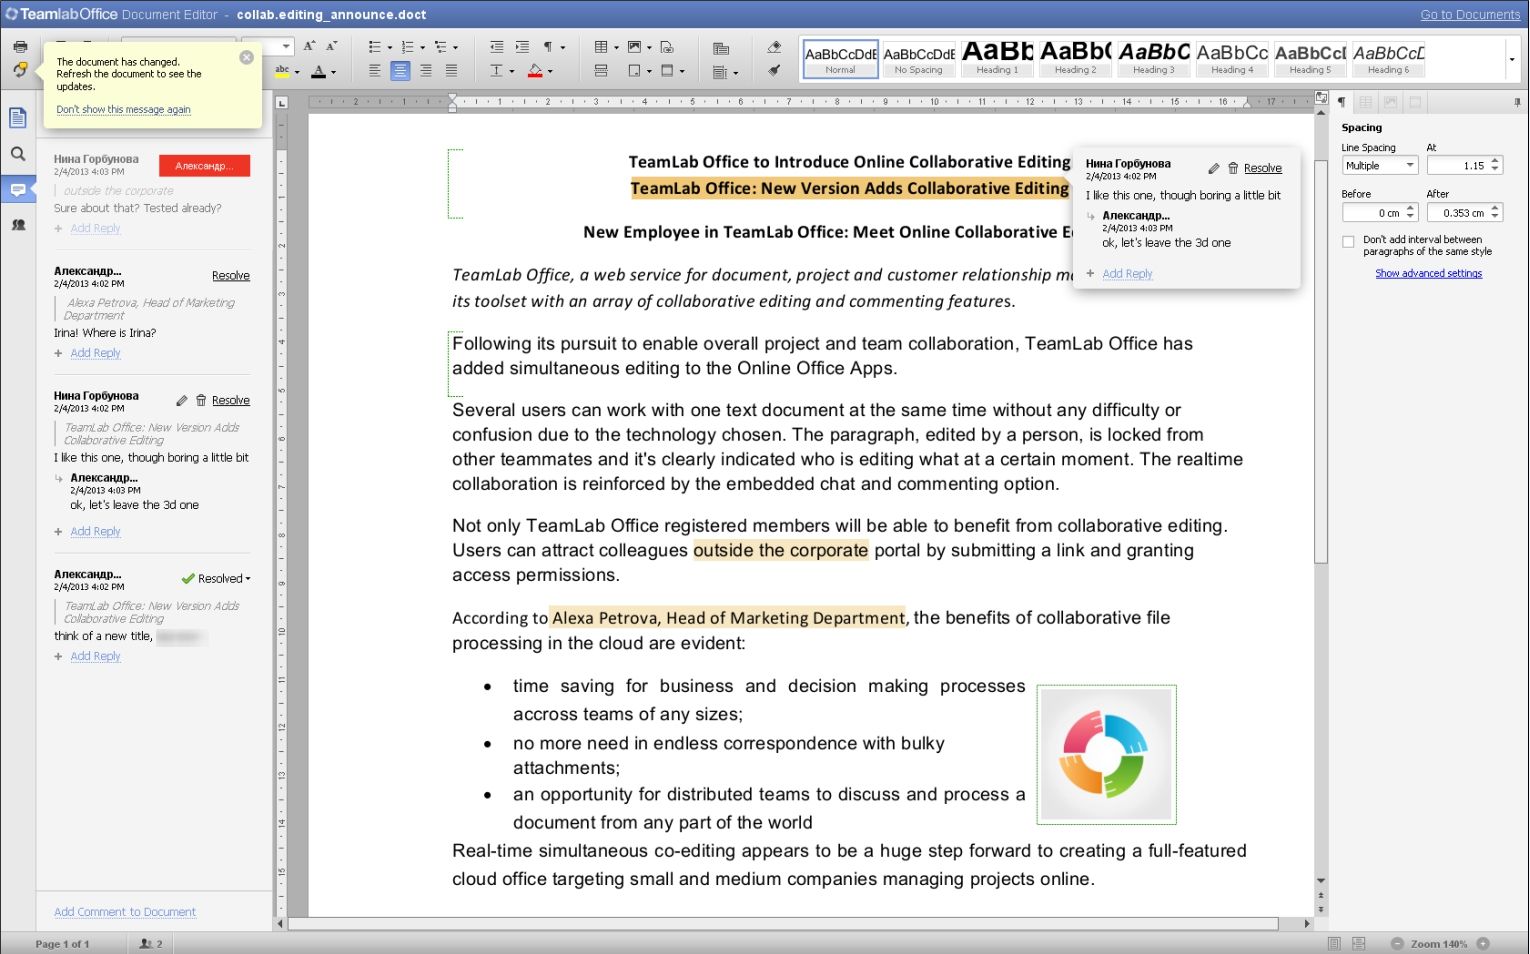Edit the popup comment with pencil icon
Image resolution: width=1530 pixels, height=954 pixels.
1213,168
